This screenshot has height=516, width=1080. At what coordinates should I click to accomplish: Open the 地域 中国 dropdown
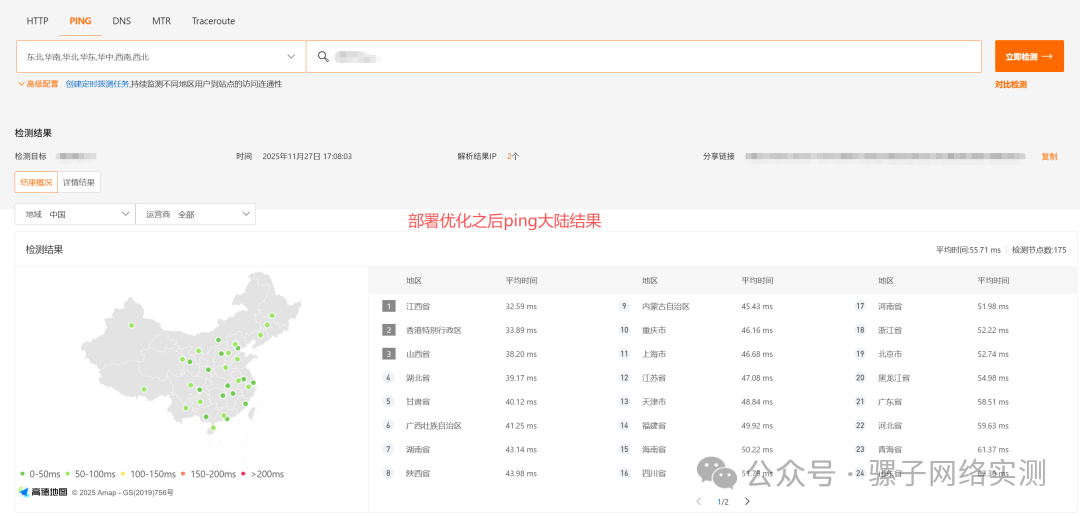tap(75, 214)
